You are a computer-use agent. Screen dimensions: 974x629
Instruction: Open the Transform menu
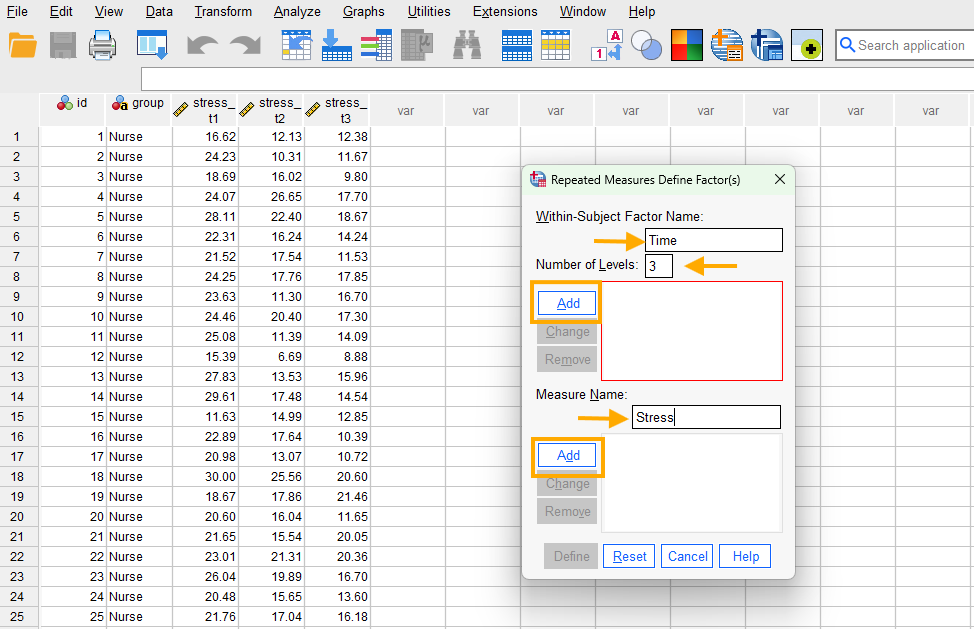(223, 11)
